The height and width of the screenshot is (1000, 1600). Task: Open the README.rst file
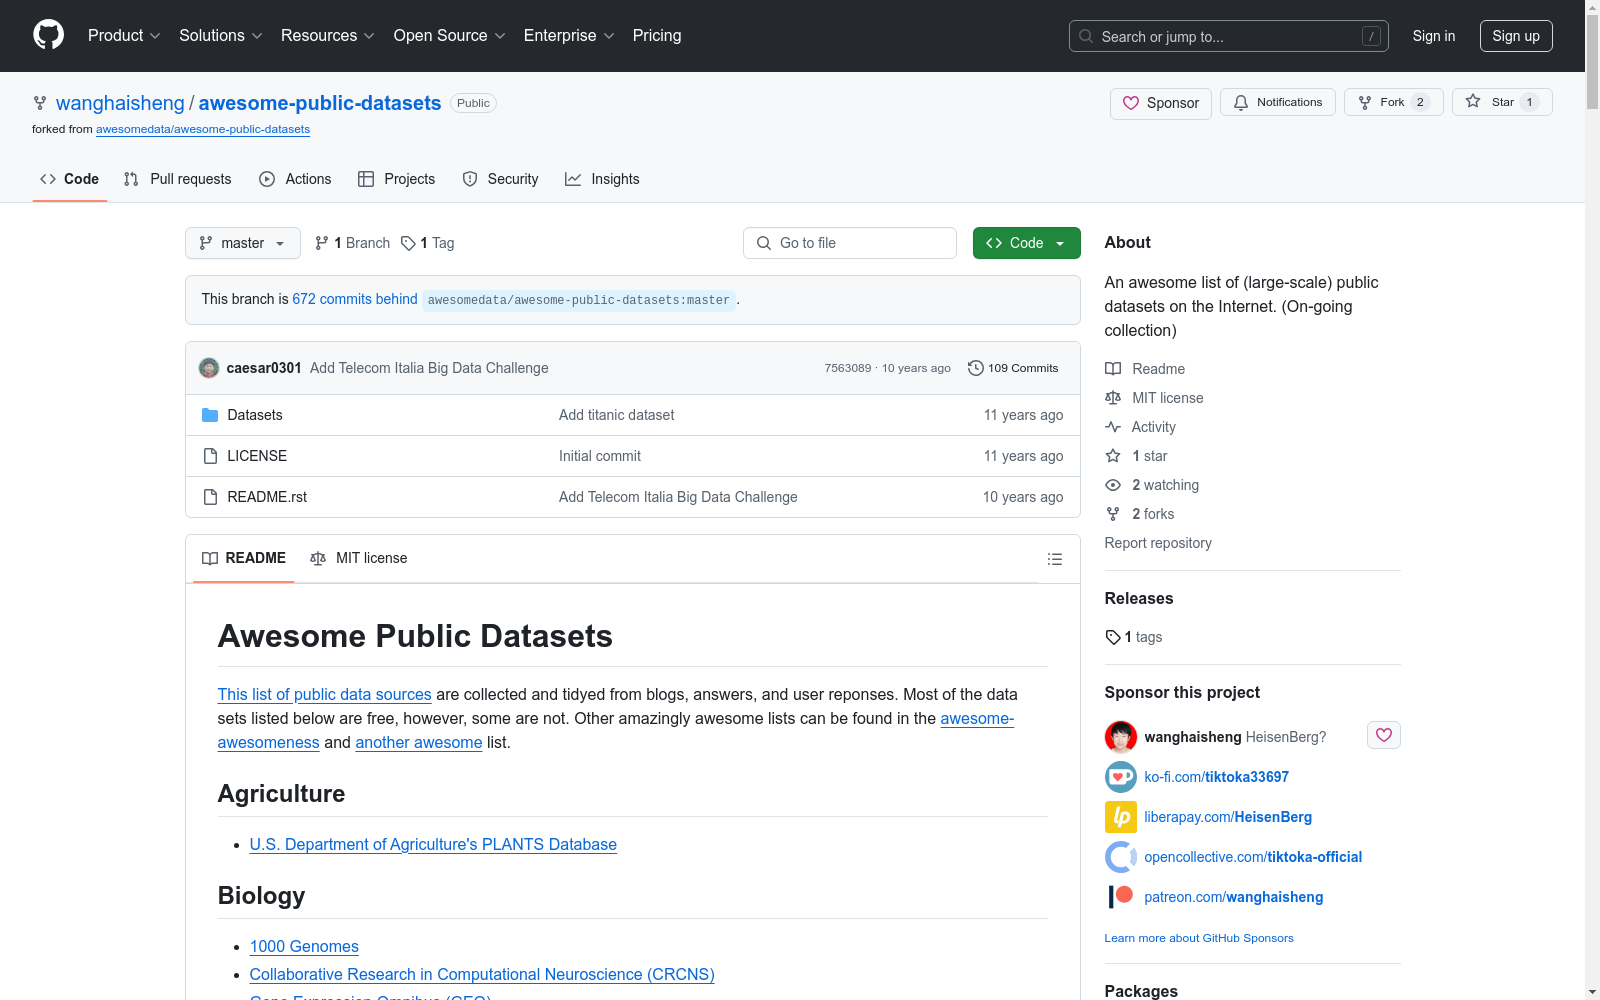pos(267,497)
